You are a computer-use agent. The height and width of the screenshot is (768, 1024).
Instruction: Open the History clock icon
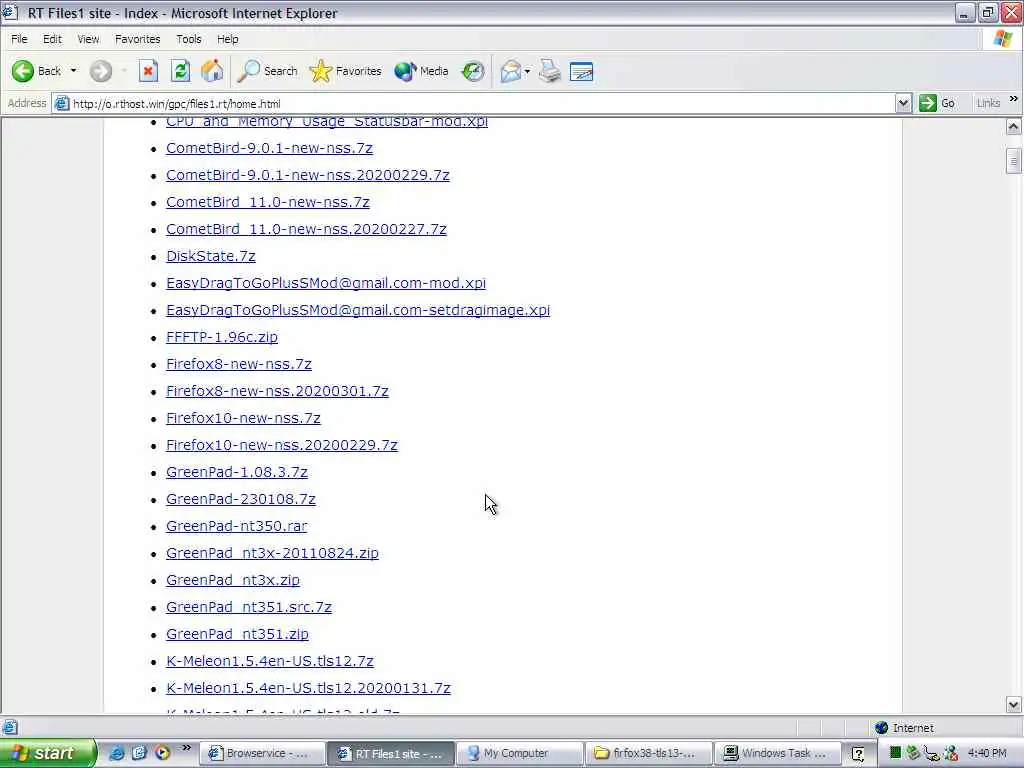pos(472,71)
